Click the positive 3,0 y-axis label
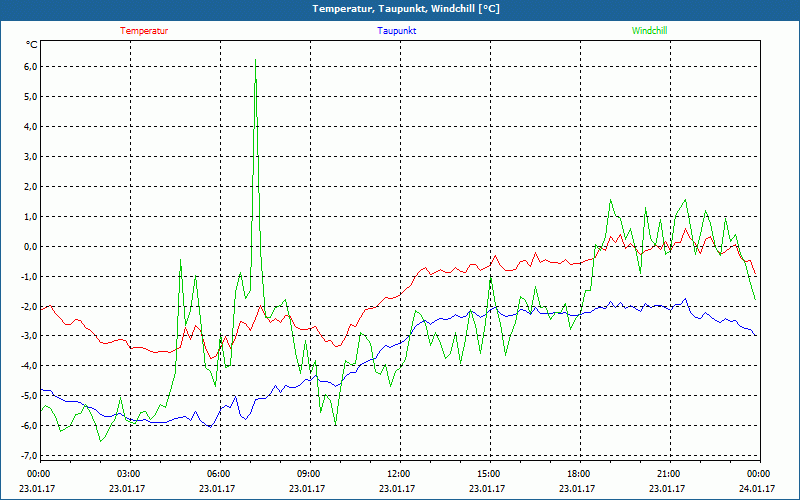The height and width of the screenshot is (500, 800). (29, 157)
